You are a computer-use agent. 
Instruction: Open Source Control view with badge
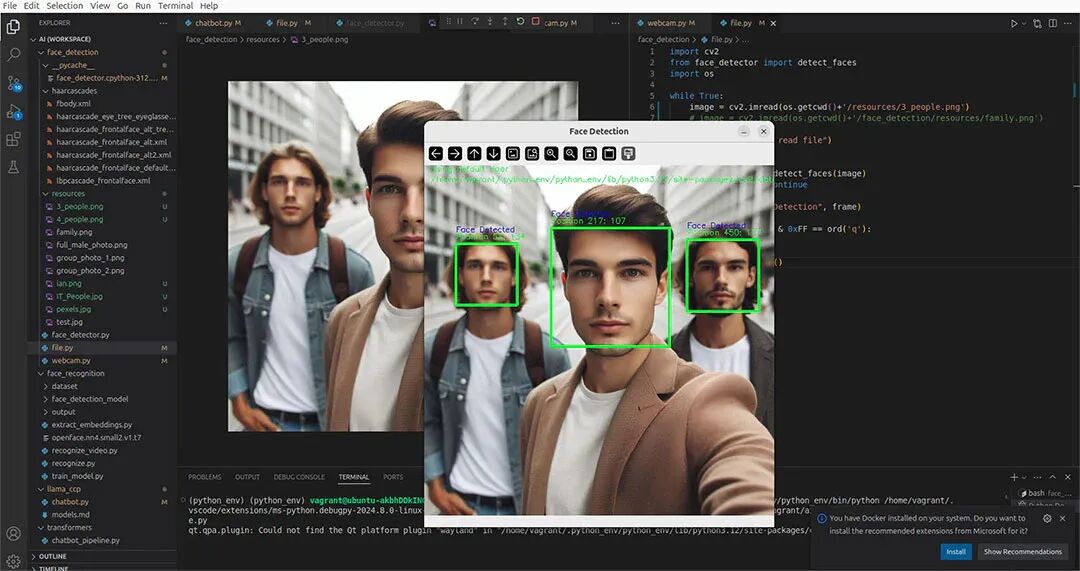pos(13,83)
